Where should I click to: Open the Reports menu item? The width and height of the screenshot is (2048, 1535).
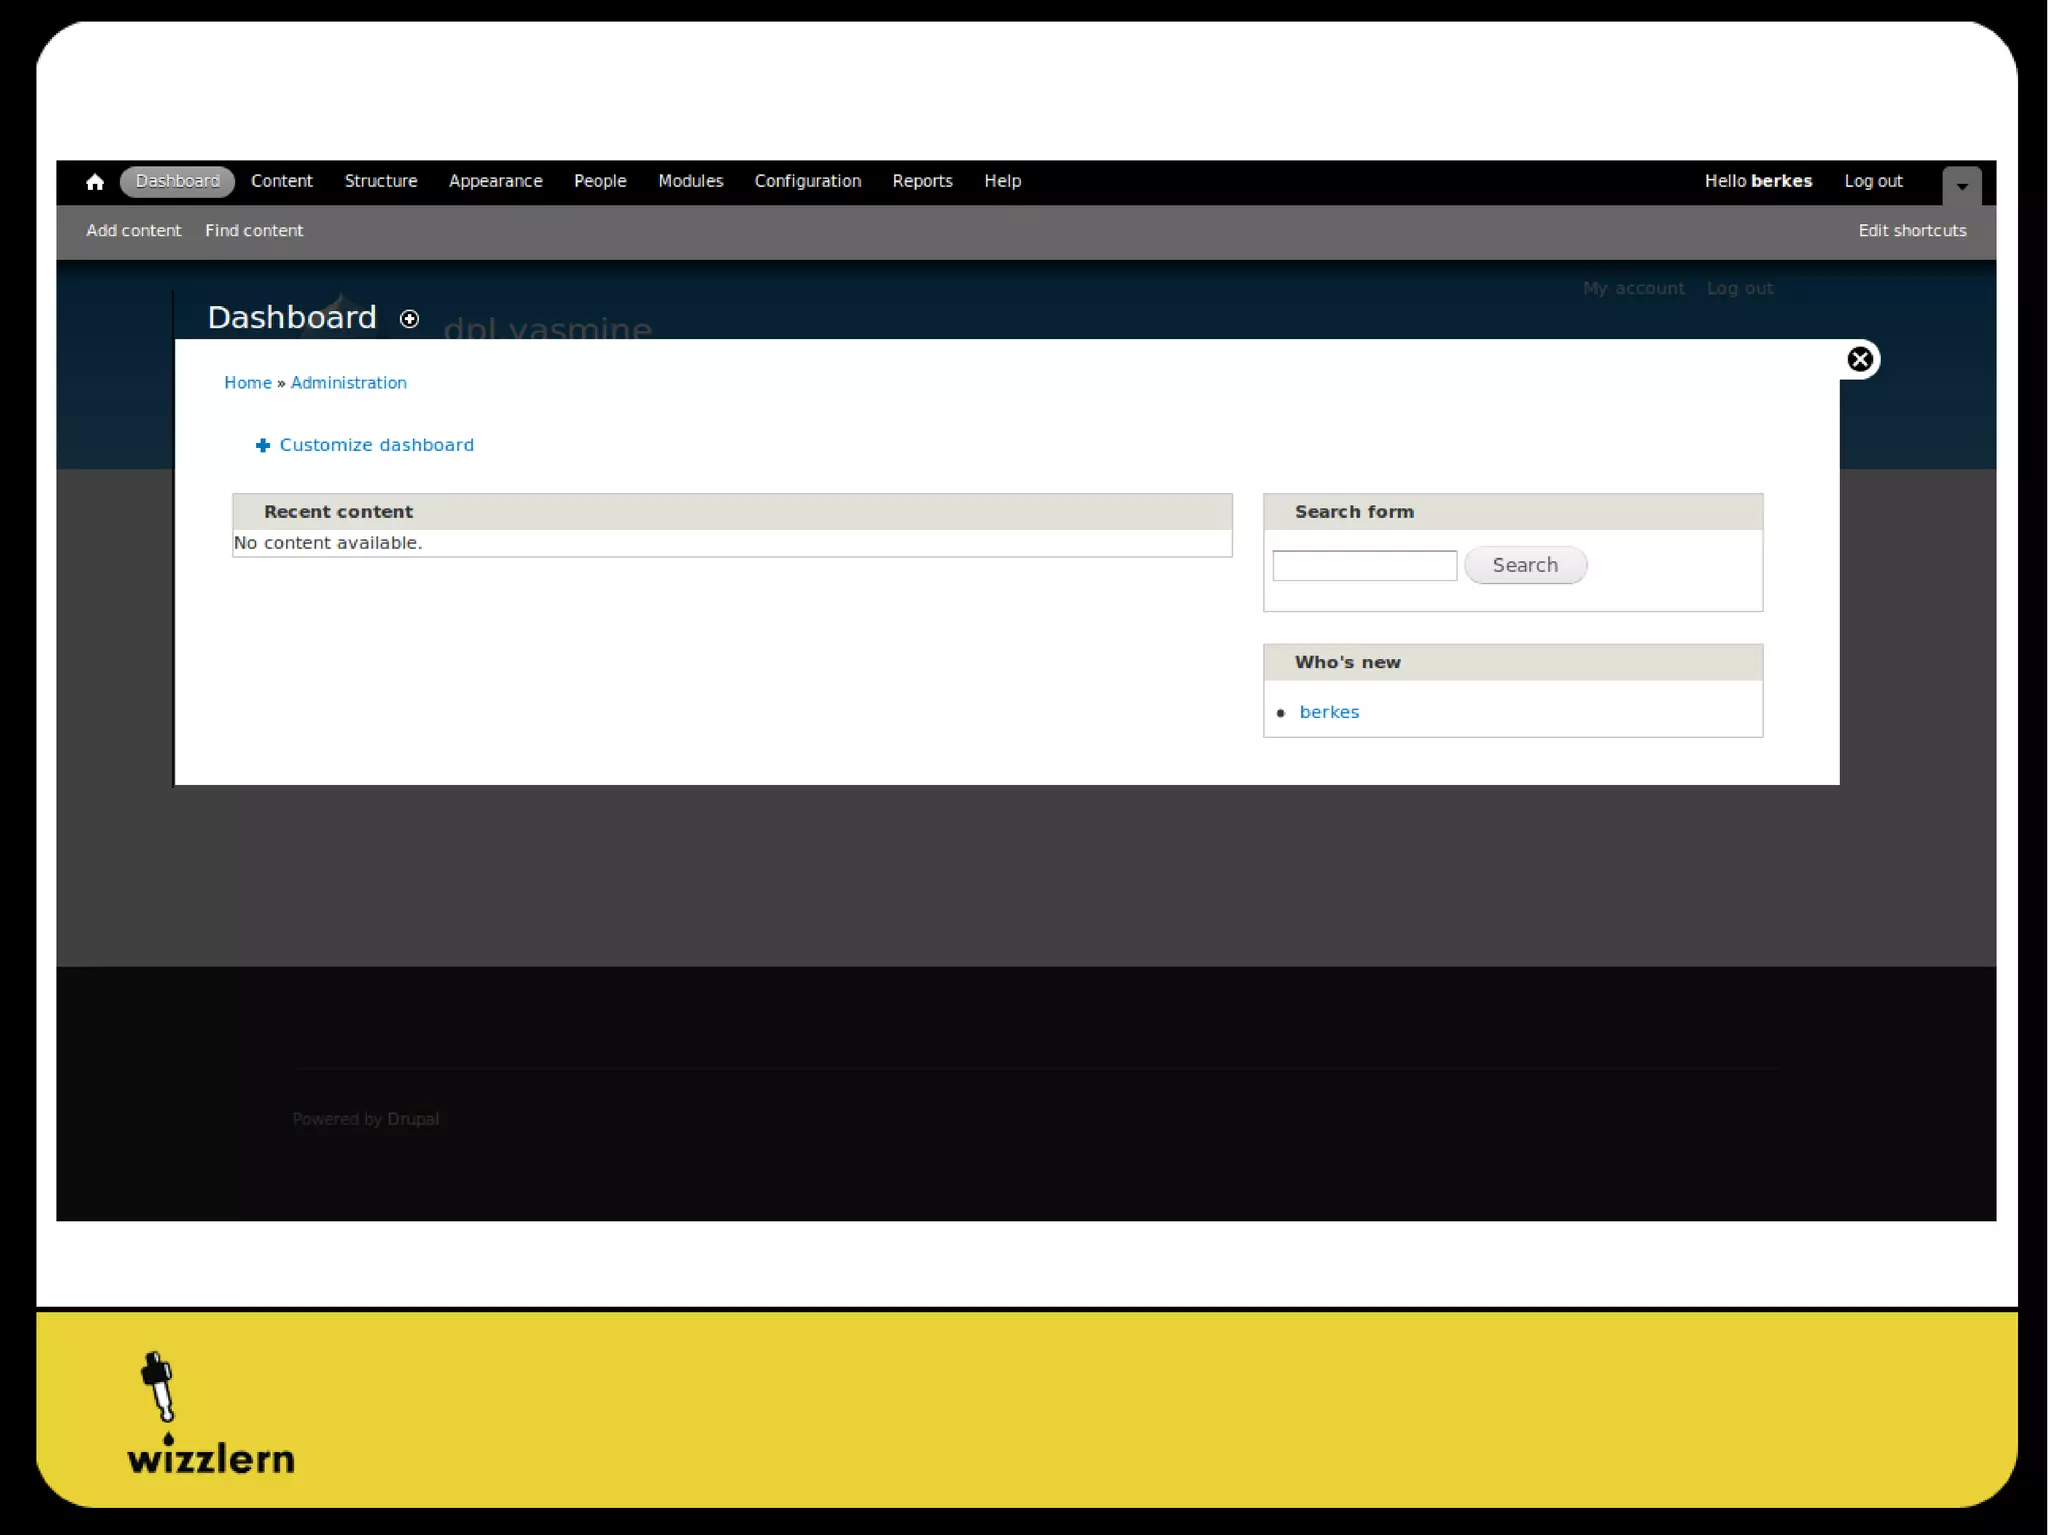coord(922,181)
